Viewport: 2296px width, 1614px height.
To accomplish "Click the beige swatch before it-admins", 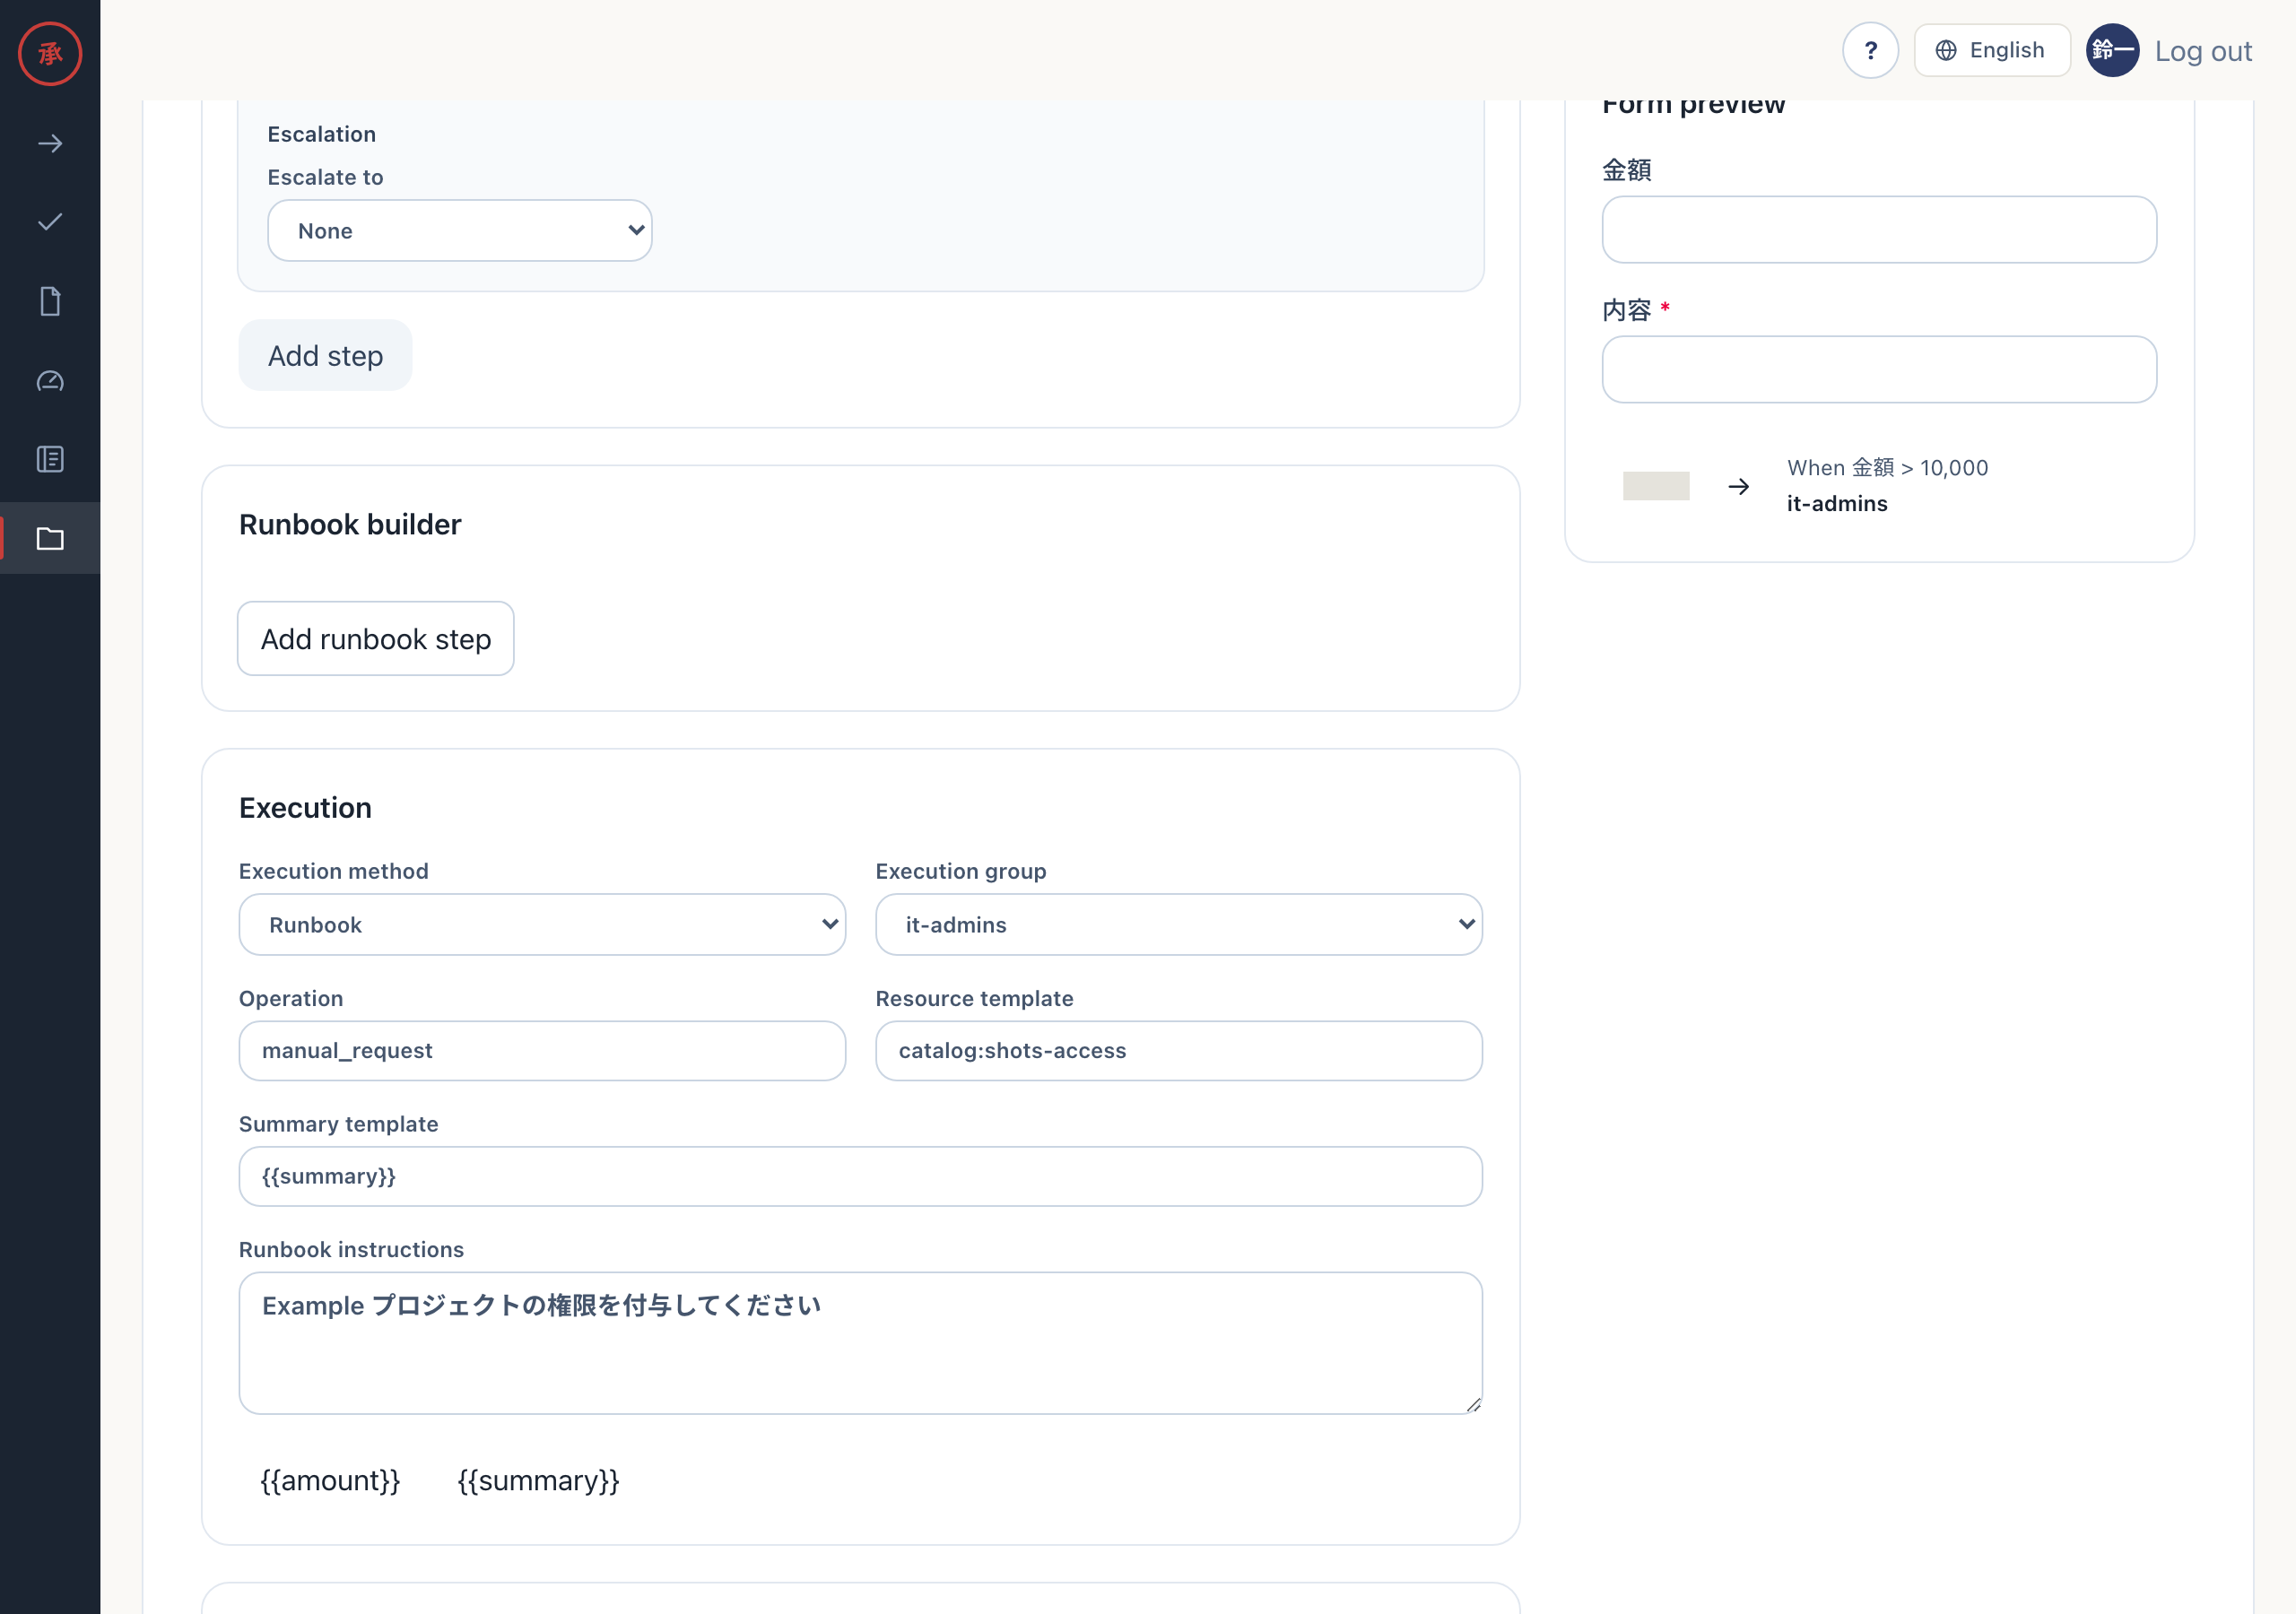I will point(1656,486).
